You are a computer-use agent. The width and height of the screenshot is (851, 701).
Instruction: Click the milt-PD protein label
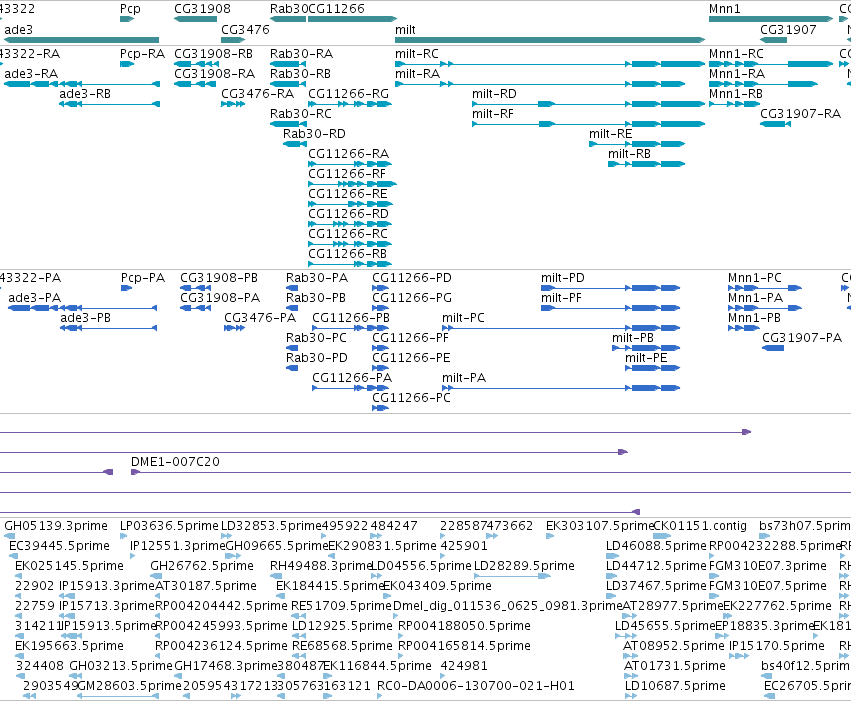[x=563, y=278]
